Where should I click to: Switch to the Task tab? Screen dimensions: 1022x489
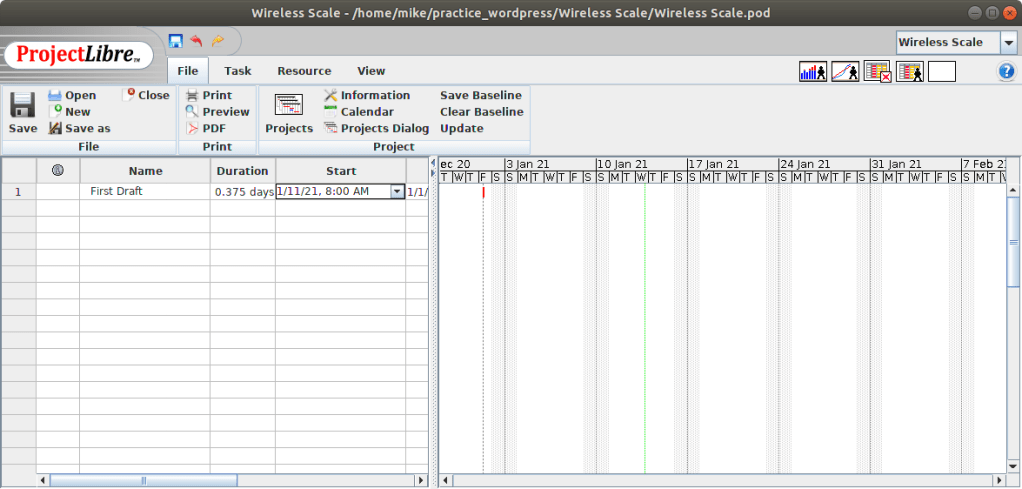[238, 71]
